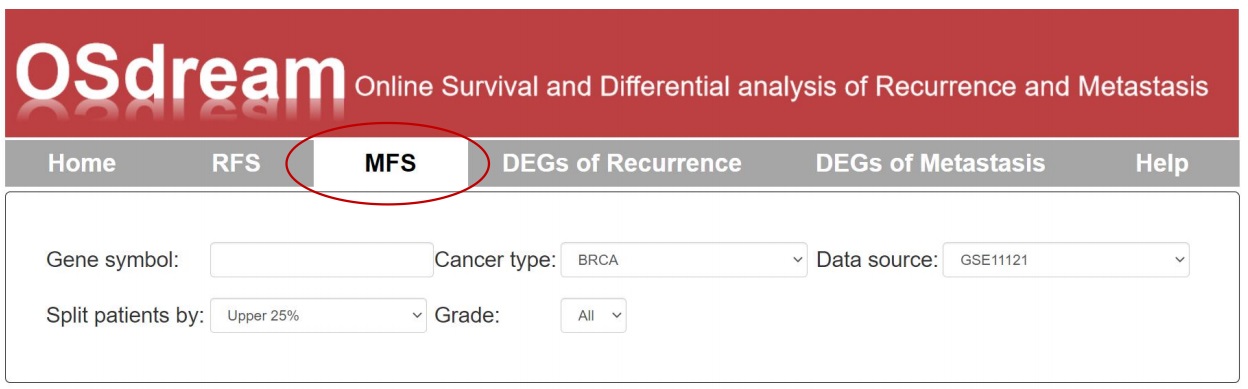1248x389 pixels.
Task: Click the Gene symbol input field
Action: coord(322,260)
